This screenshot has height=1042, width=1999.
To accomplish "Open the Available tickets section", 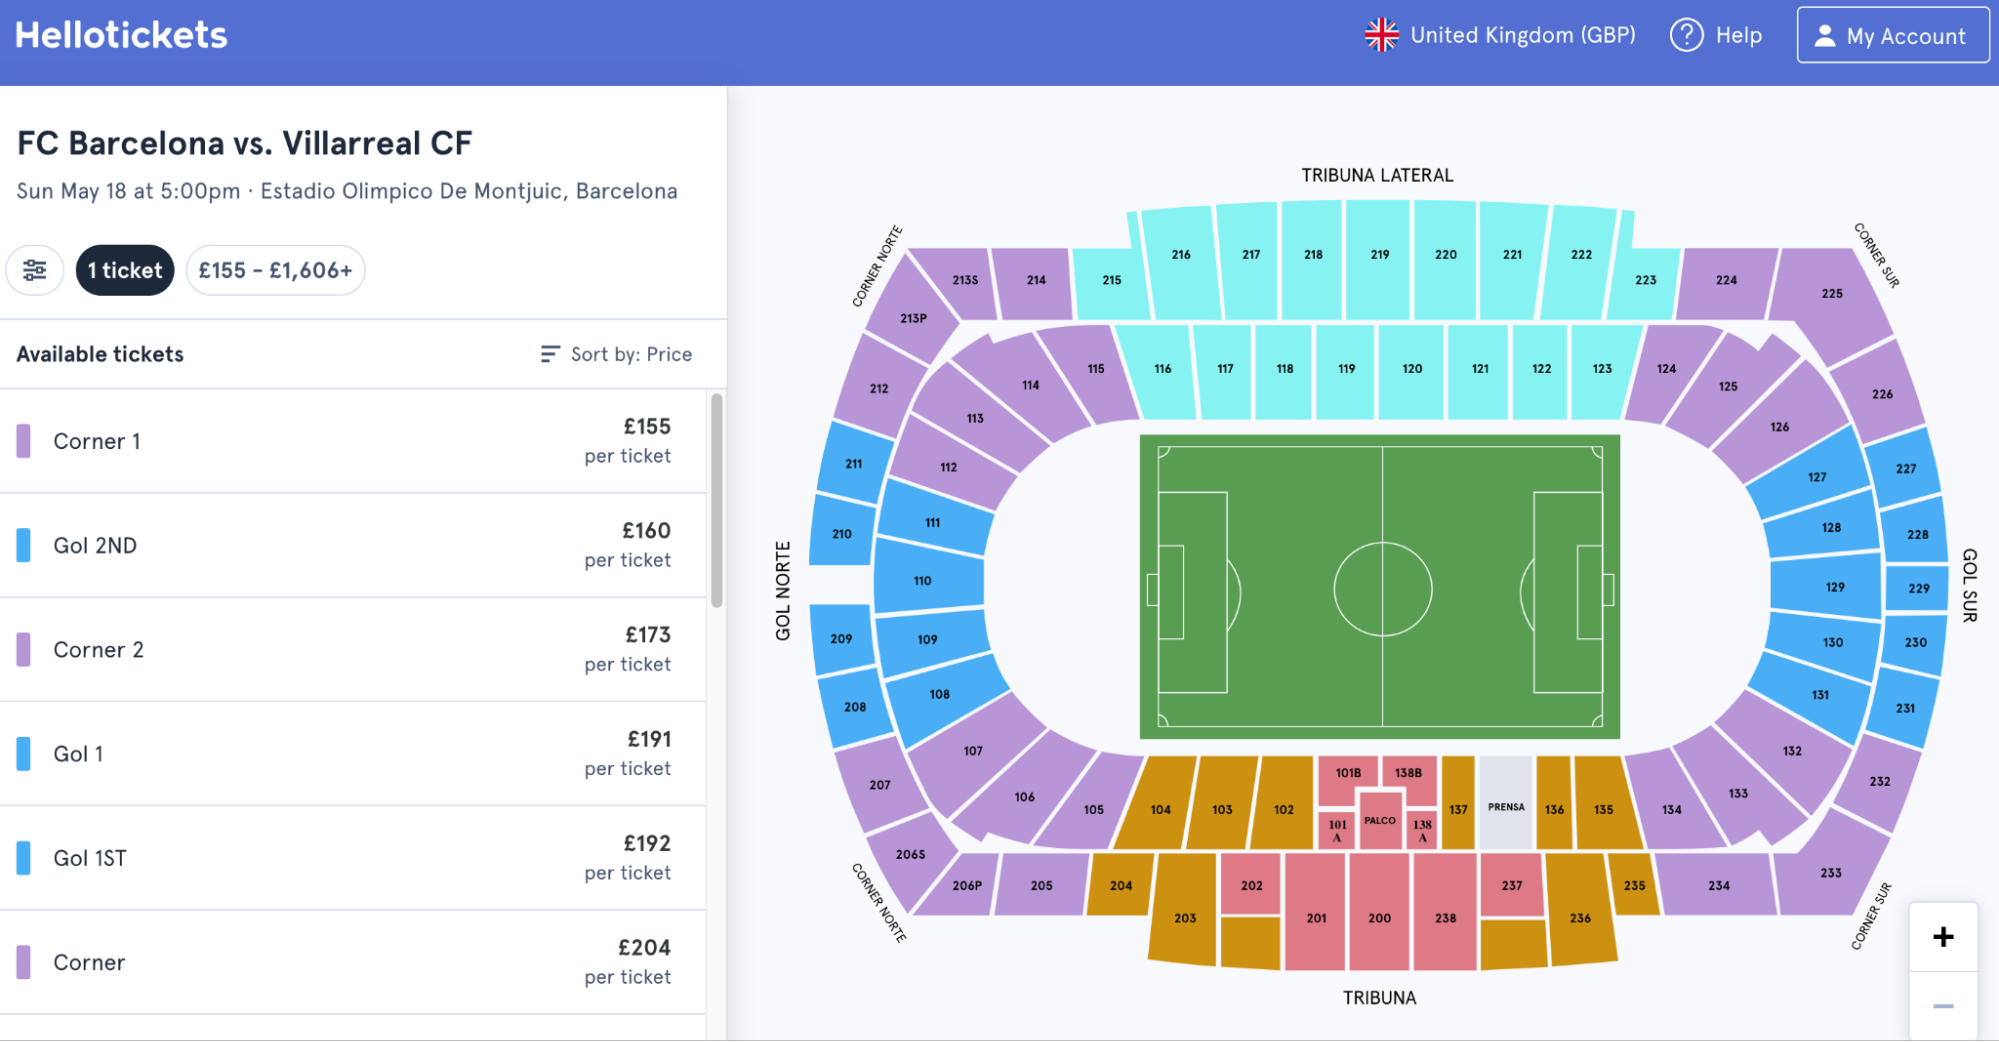I will pos(99,353).
